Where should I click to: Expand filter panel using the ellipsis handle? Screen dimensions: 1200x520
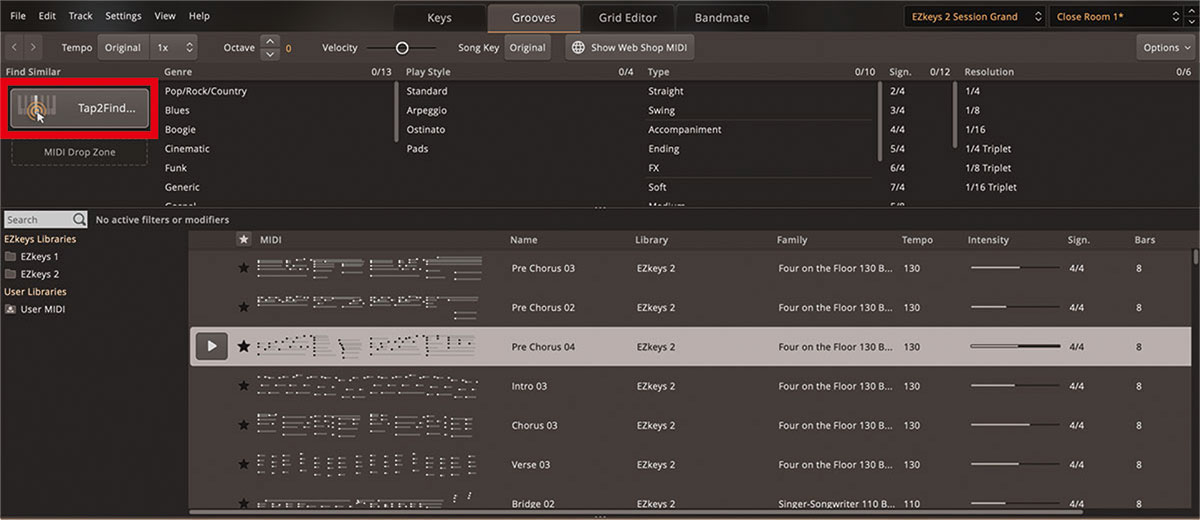(x=600, y=208)
